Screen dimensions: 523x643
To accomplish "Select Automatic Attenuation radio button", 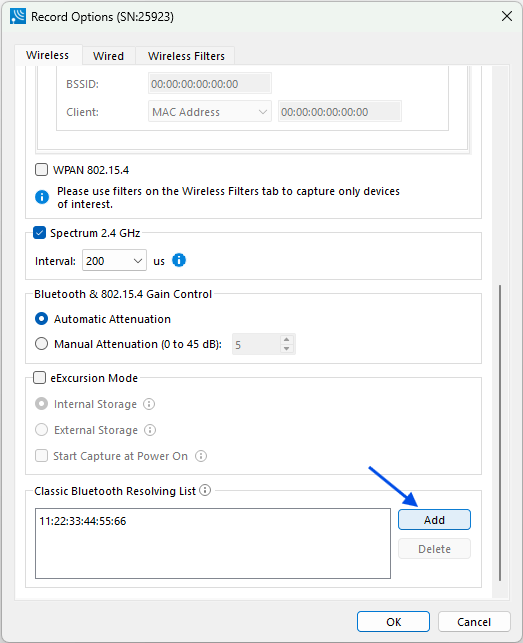I will coord(41,319).
